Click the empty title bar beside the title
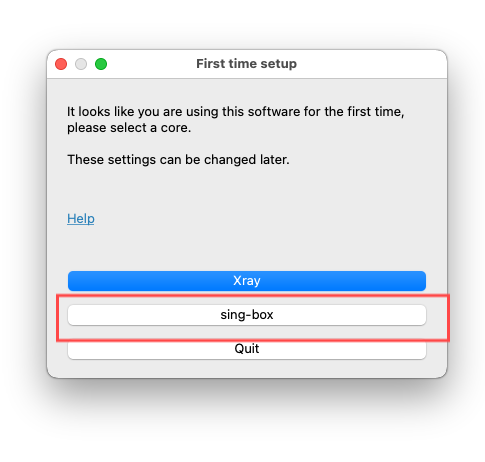The image size is (485, 462). tap(370, 64)
